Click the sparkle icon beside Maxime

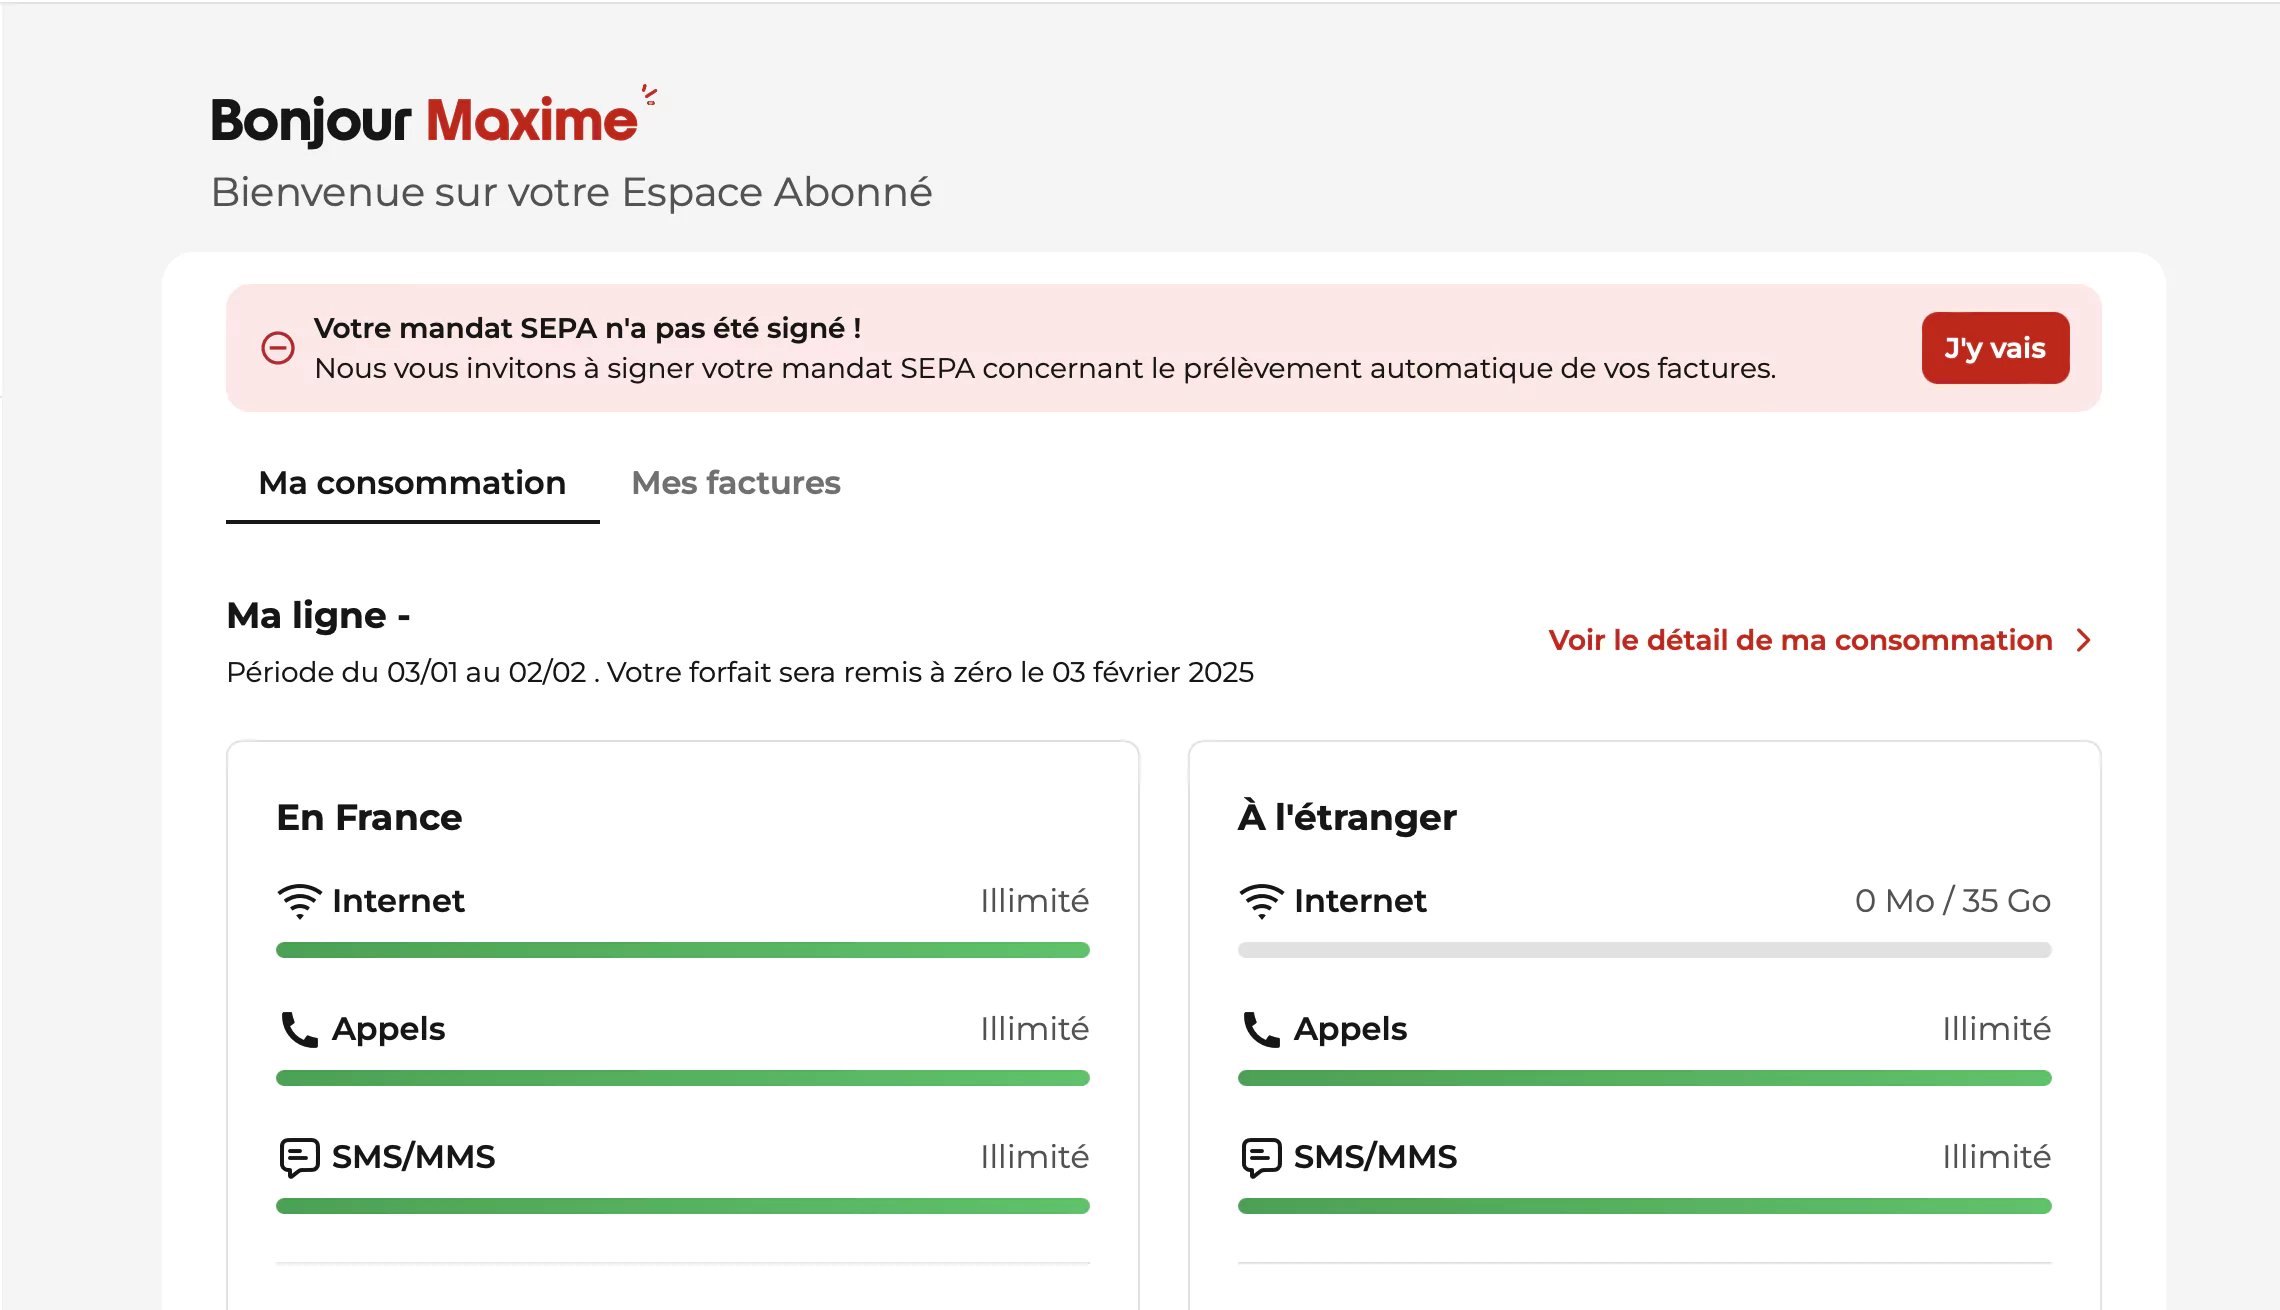point(649,95)
